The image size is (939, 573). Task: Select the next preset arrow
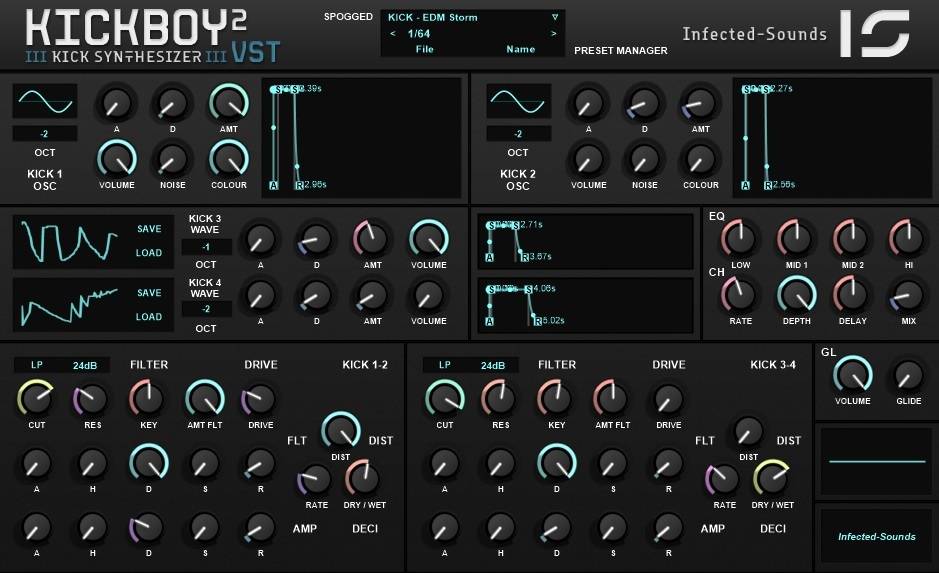point(554,33)
